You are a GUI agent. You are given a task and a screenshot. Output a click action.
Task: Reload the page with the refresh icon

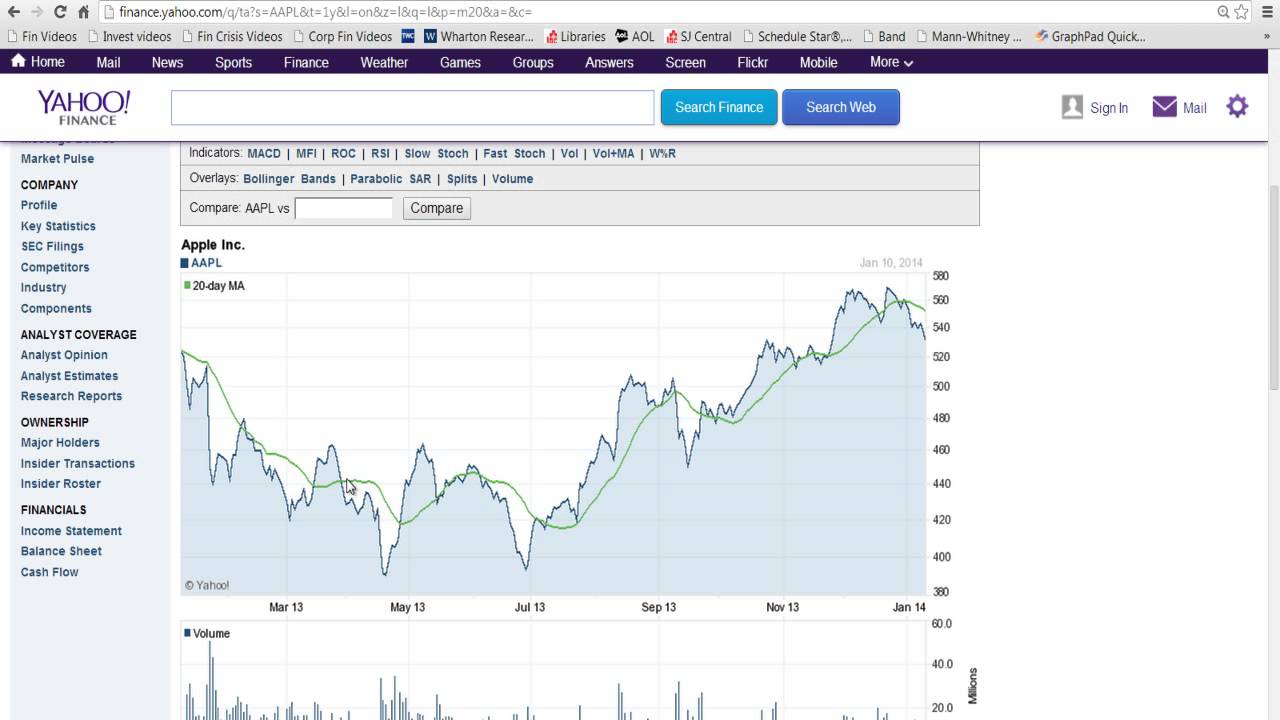(60, 12)
